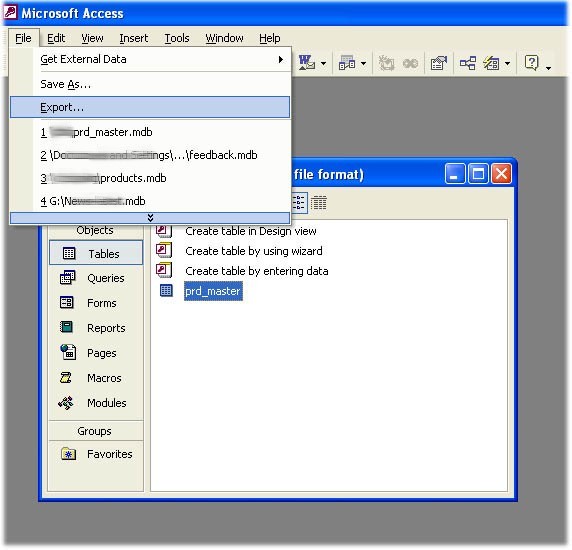The width and height of the screenshot is (572, 550).
Task: Select Export... in the File menu
Action: pos(150,107)
